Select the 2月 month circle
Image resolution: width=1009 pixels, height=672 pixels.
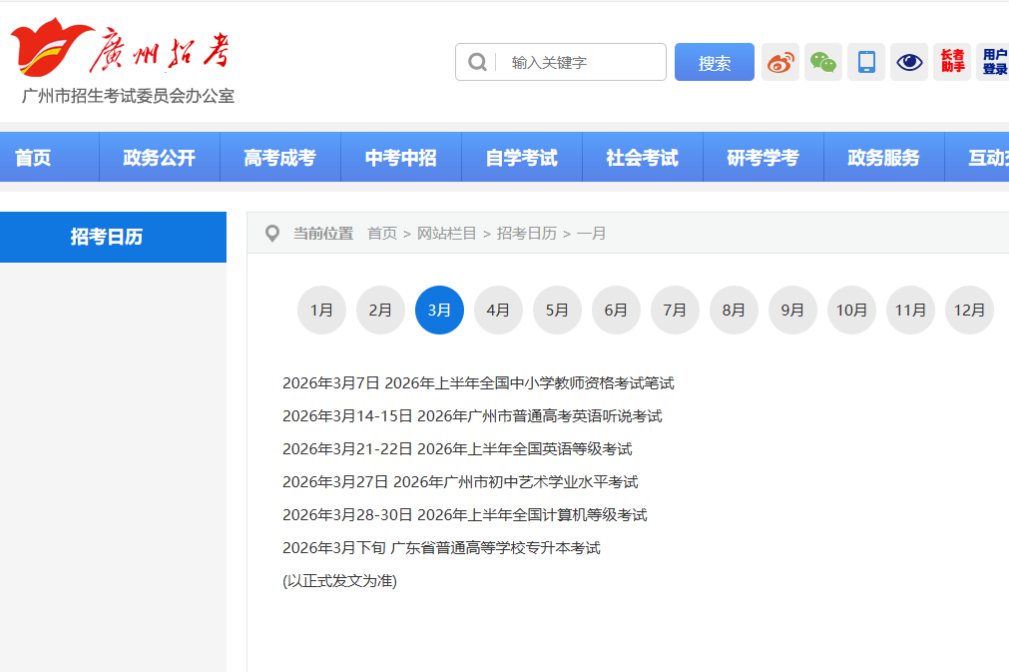(x=380, y=310)
